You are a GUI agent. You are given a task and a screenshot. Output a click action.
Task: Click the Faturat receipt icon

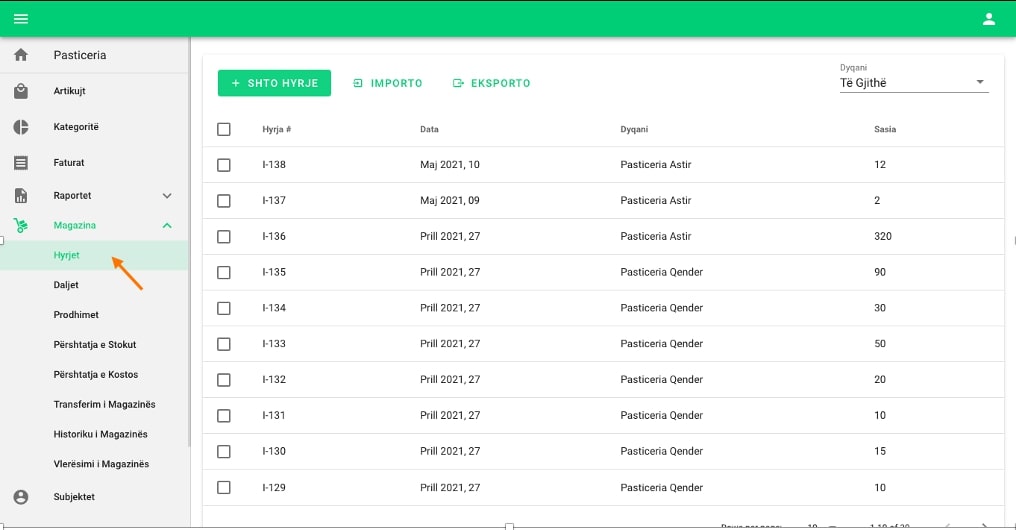[21, 162]
